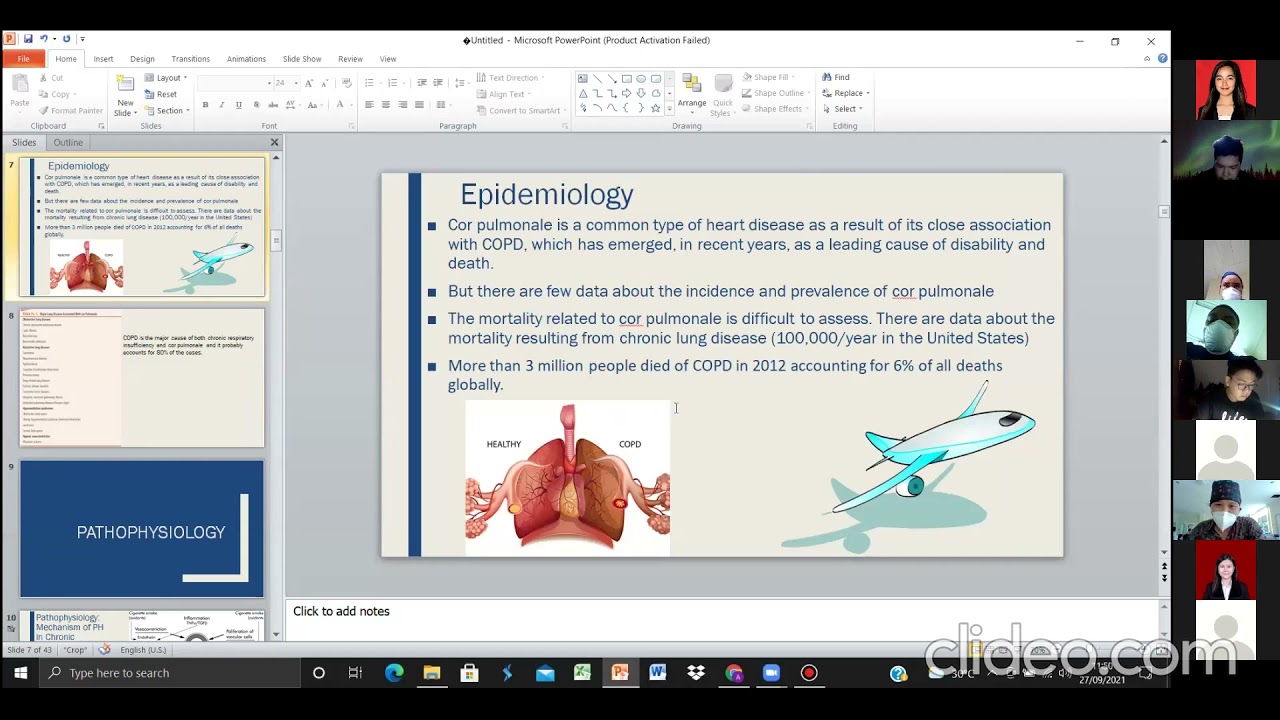Select the oval shape in gallery
This screenshot has height=720, width=1280.
click(x=641, y=79)
